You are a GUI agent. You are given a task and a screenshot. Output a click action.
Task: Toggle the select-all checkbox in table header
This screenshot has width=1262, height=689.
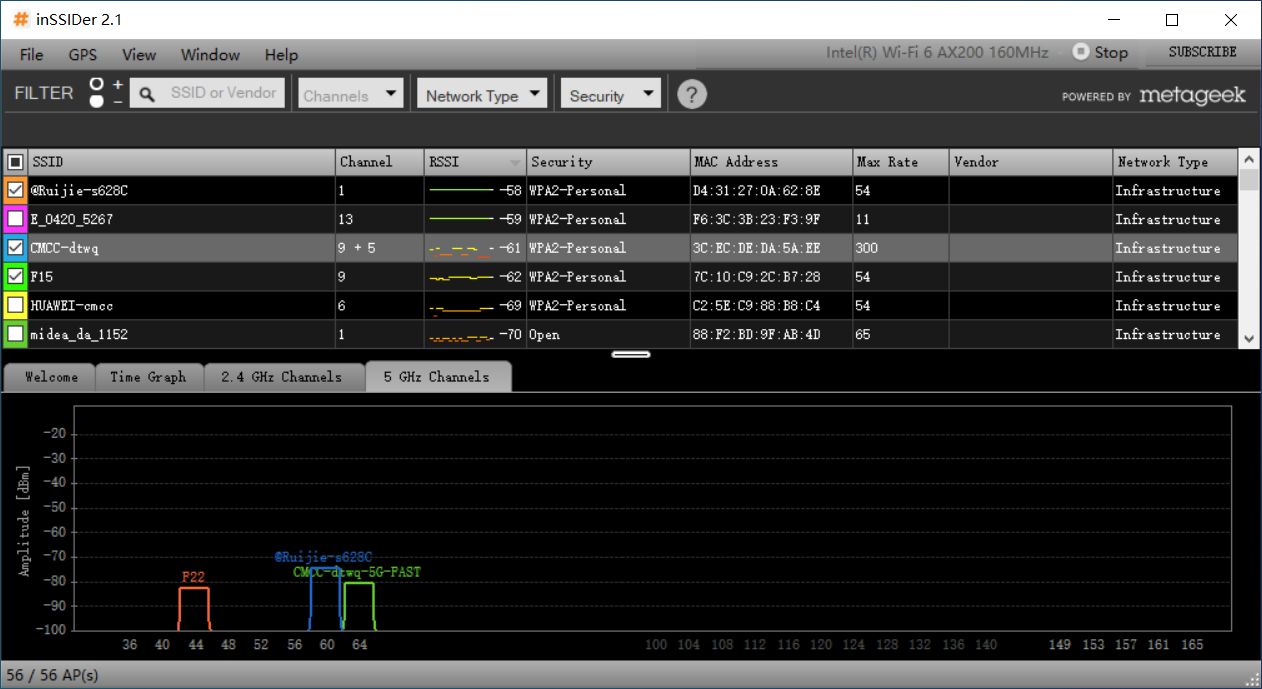coord(15,161)
